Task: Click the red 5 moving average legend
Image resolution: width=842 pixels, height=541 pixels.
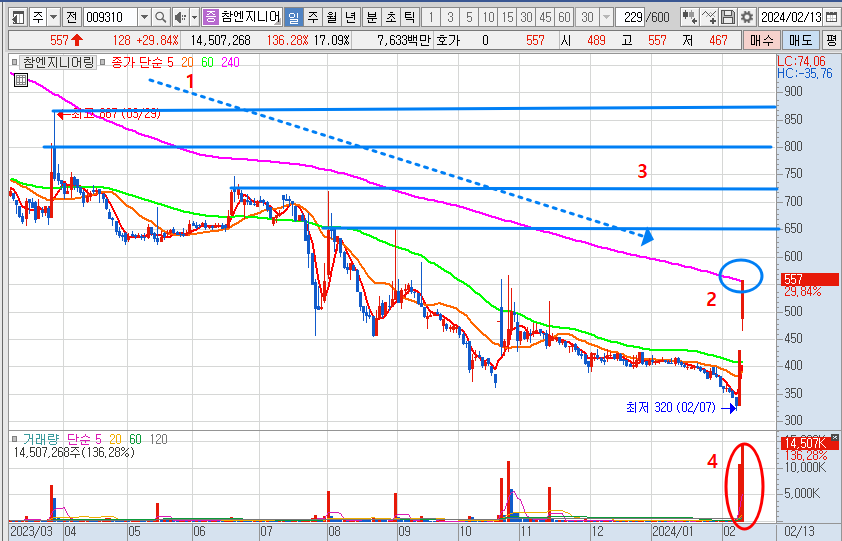Action: pos(170,62)
